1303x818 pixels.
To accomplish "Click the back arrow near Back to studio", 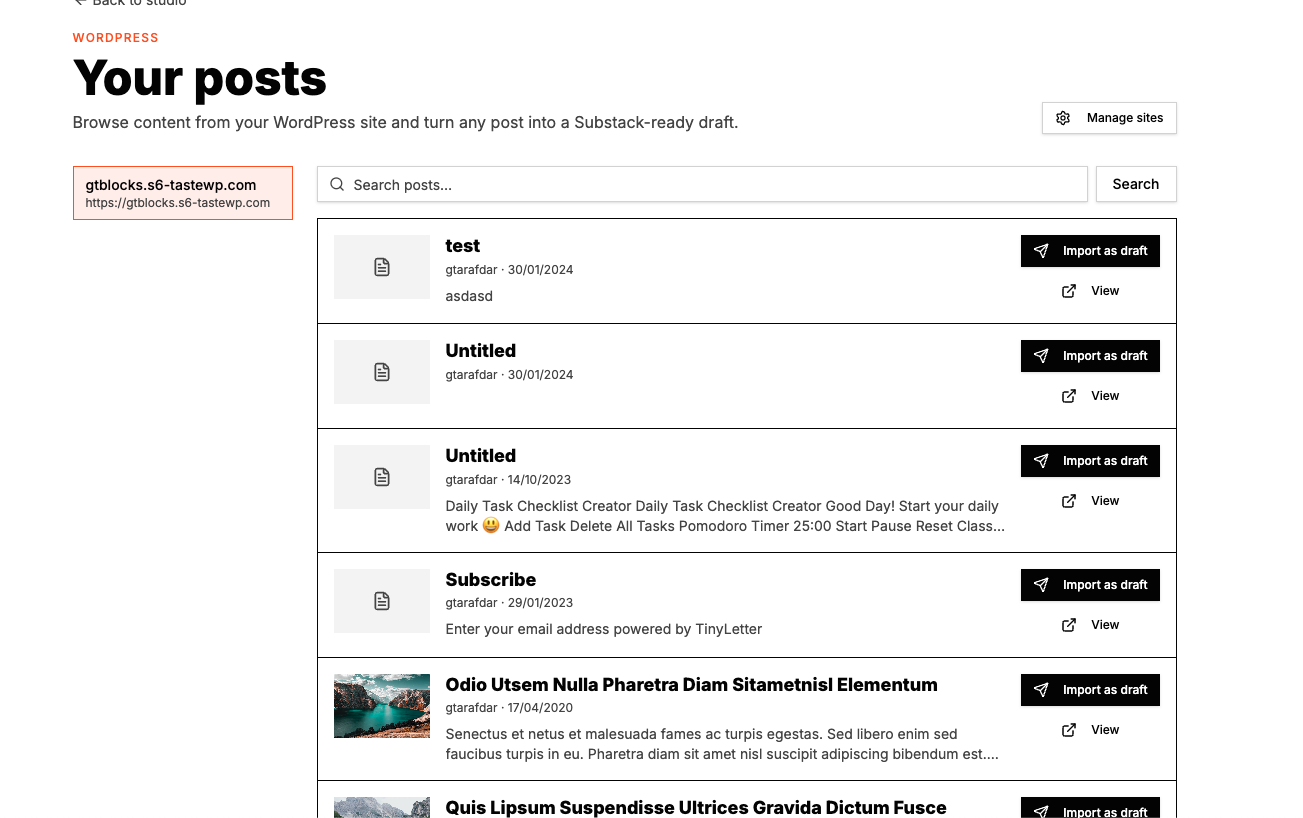I will pyautogui.click(x=80, y=3).
